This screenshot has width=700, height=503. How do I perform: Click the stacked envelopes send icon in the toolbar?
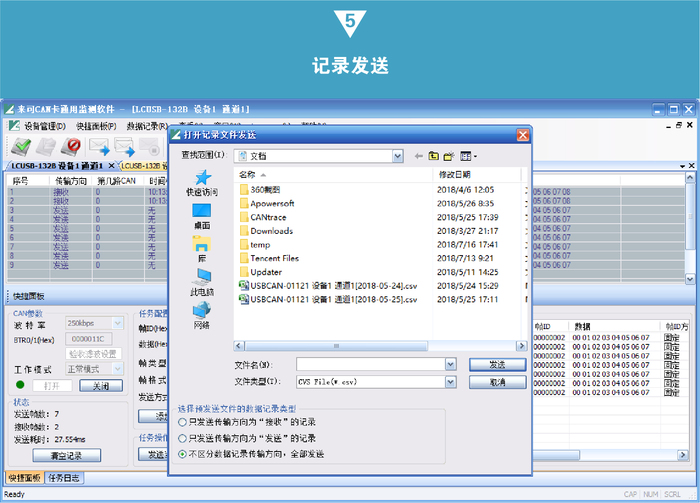pyautogui.click(x=124, y=146)
